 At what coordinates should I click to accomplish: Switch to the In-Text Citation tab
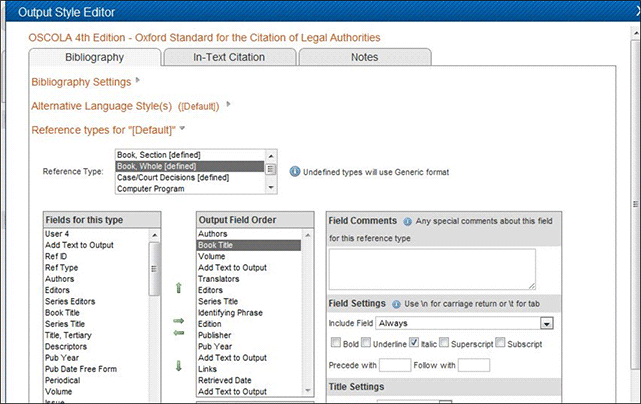[229, 57]
